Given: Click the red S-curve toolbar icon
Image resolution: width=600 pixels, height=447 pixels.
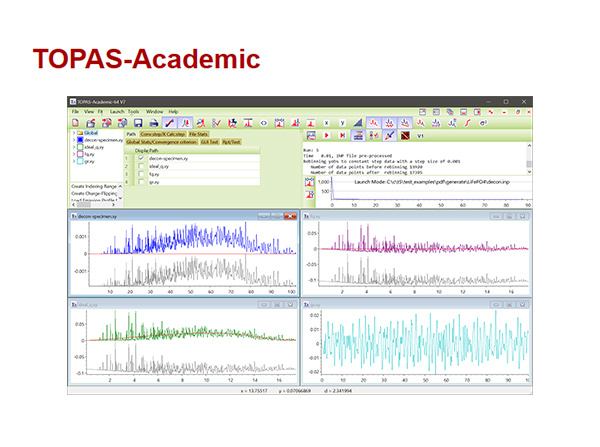Looking at the screenshot, I should coord(468,123).
